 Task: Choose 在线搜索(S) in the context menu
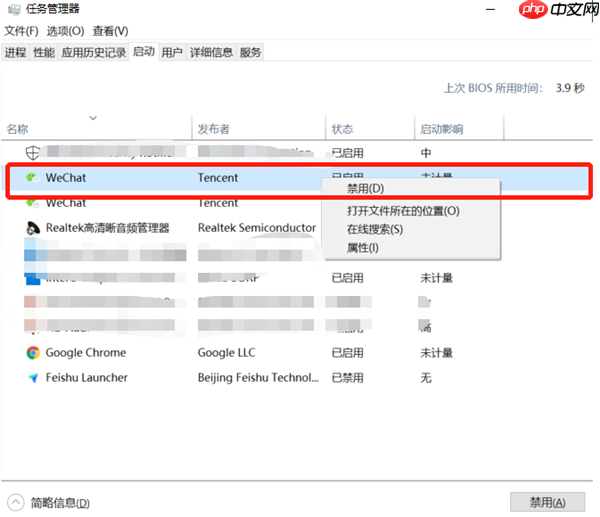411,229
